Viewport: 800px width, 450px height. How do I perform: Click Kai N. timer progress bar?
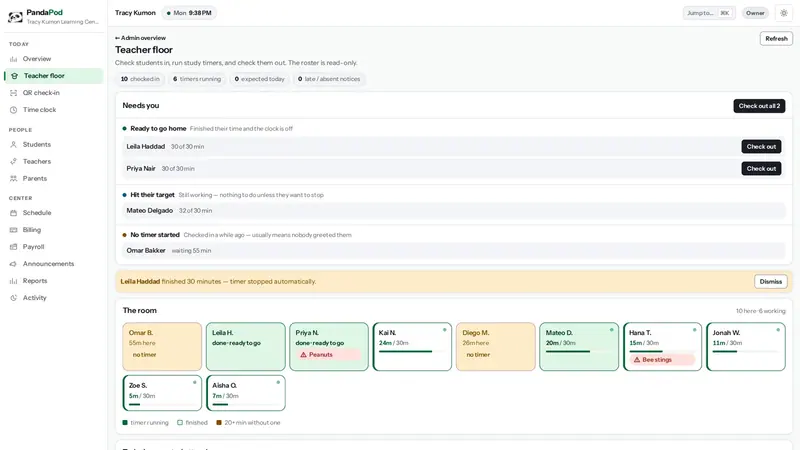(412, 352)
